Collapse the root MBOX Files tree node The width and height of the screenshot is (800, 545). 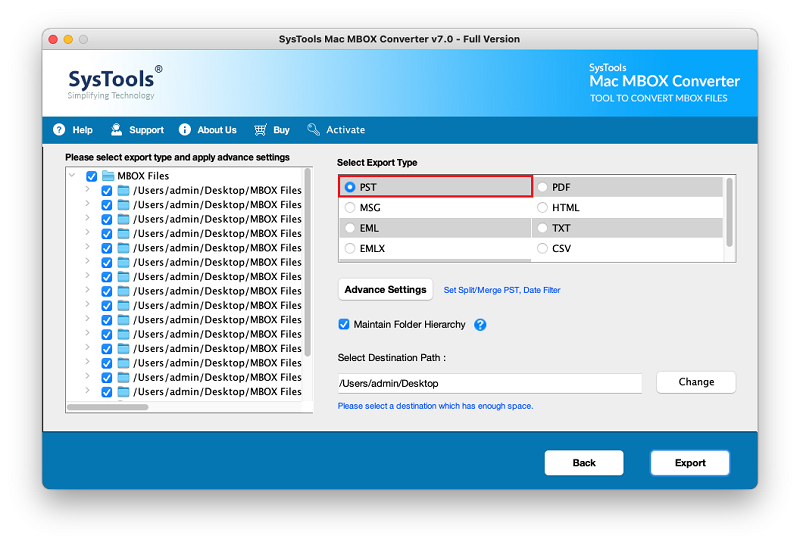pos(72,176)
